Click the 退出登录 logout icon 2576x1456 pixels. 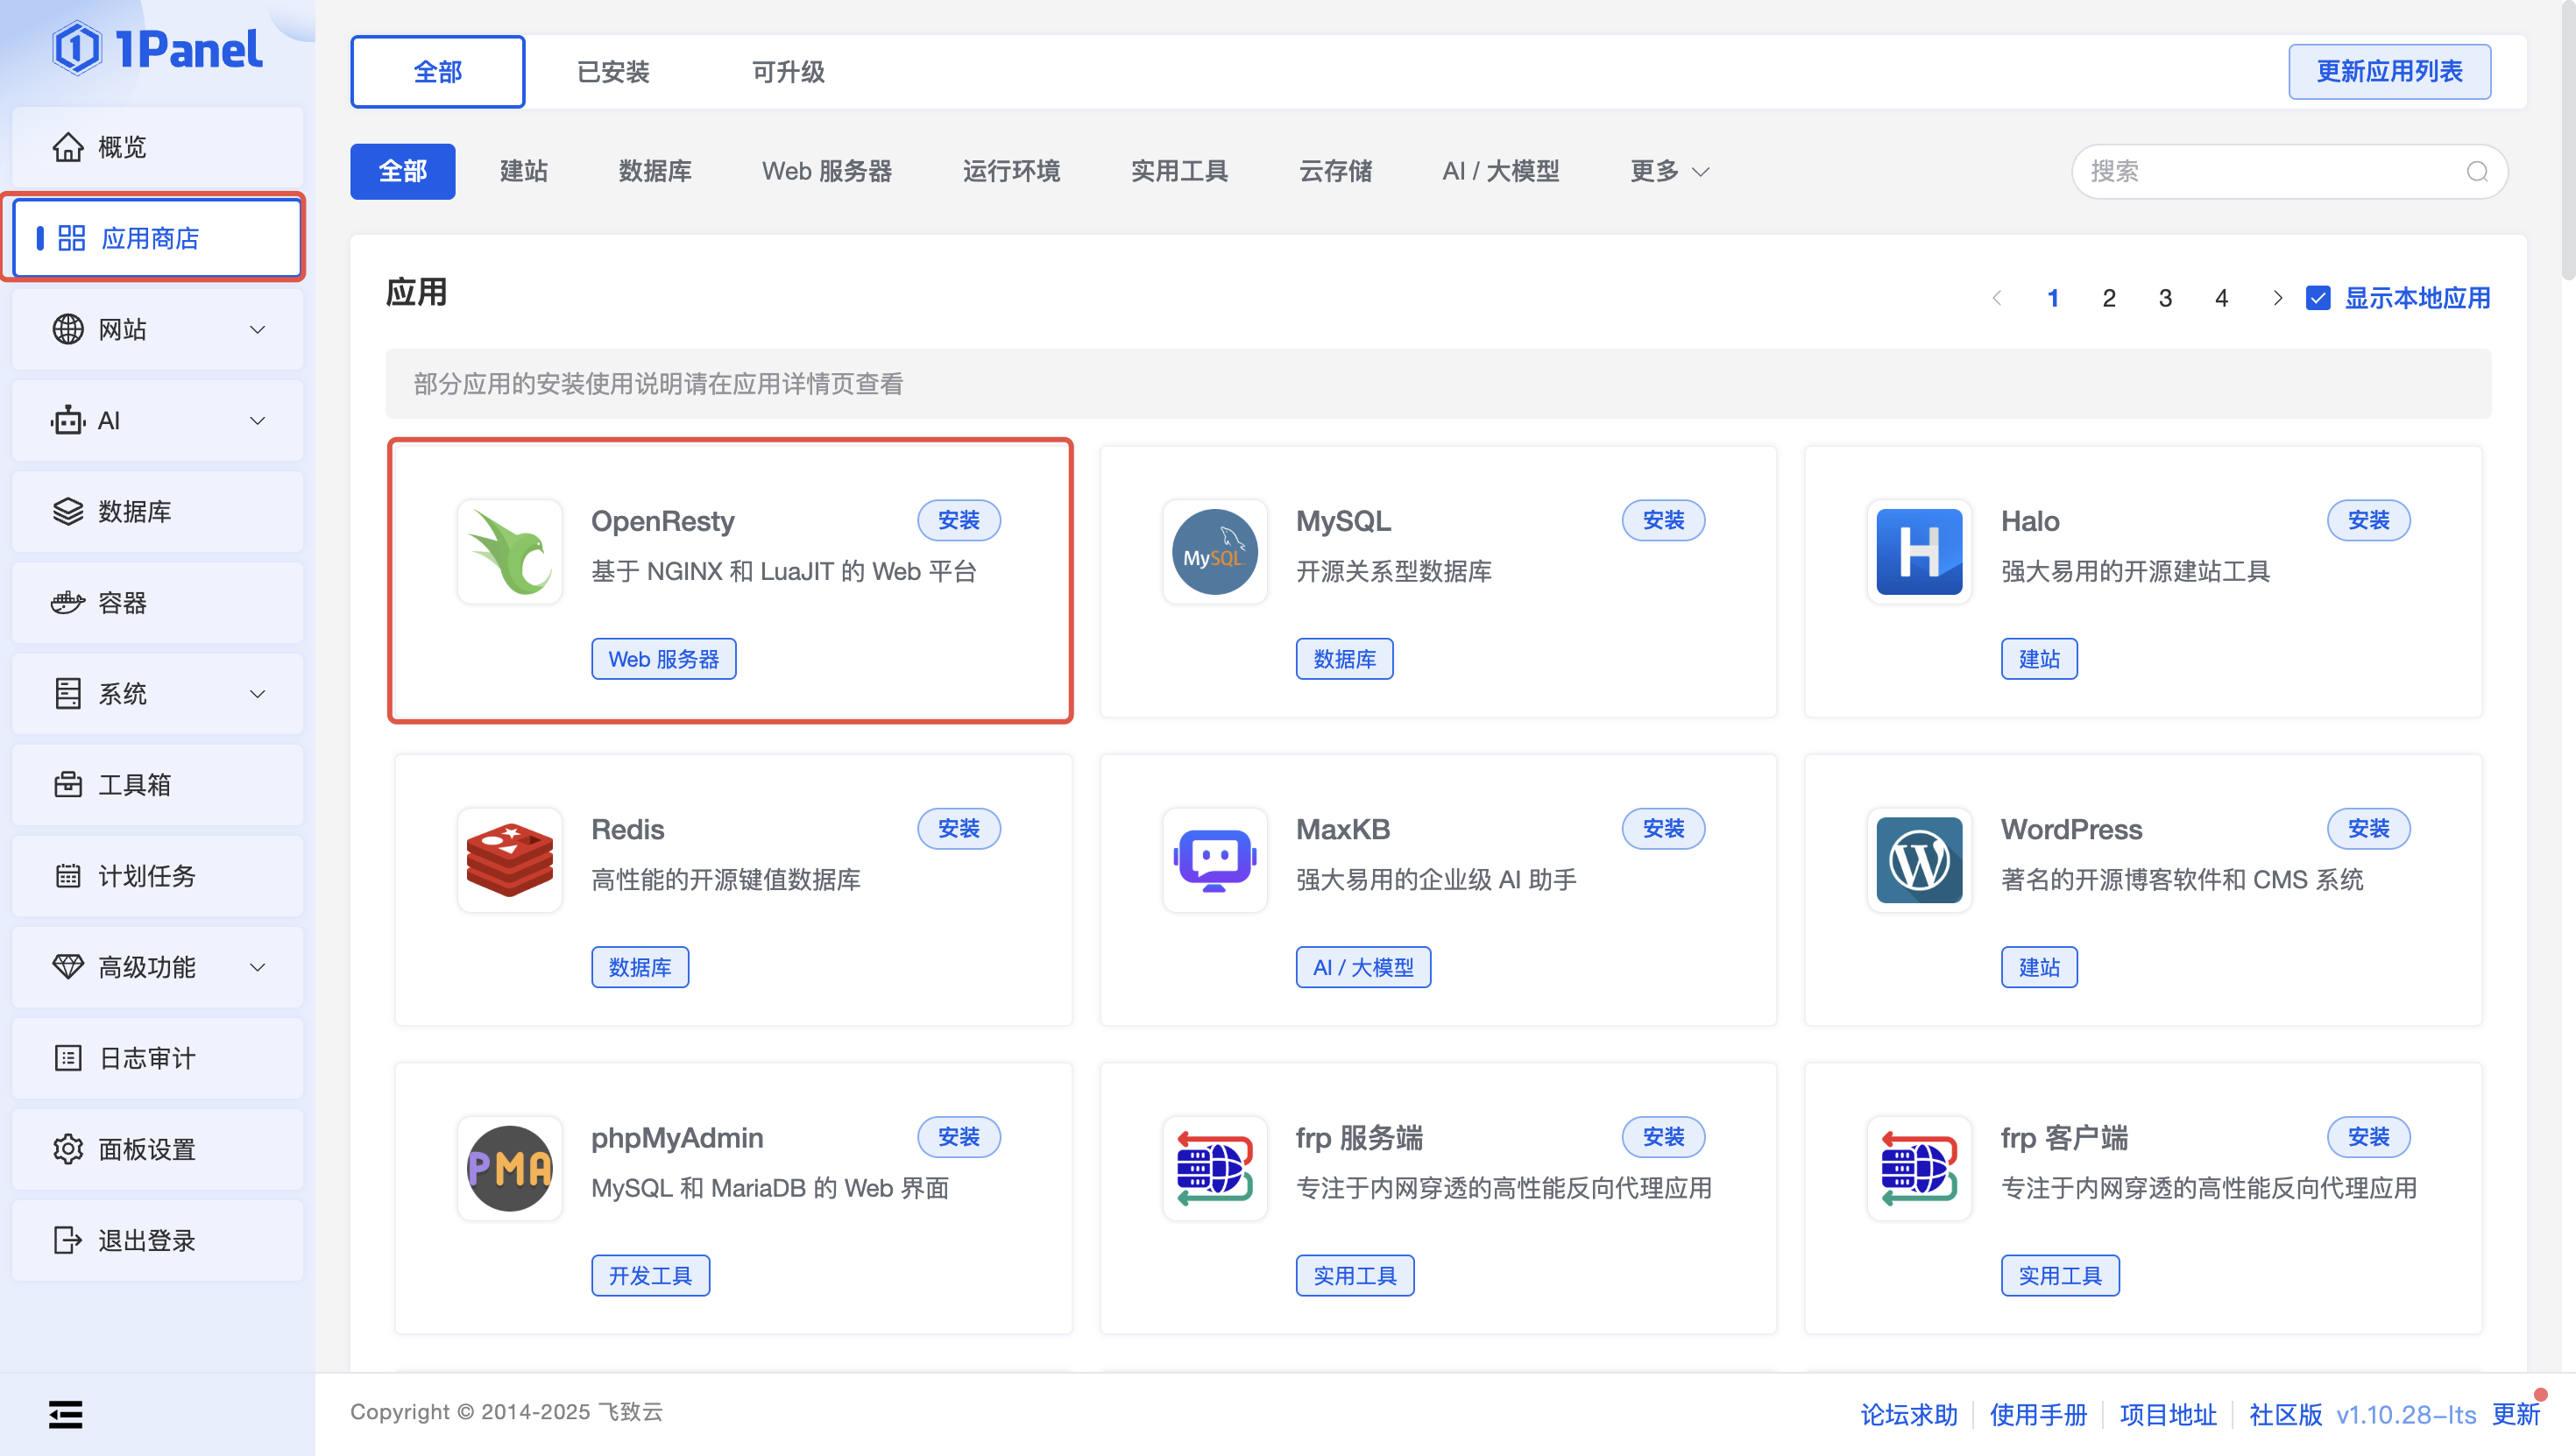pos(68,1240)
